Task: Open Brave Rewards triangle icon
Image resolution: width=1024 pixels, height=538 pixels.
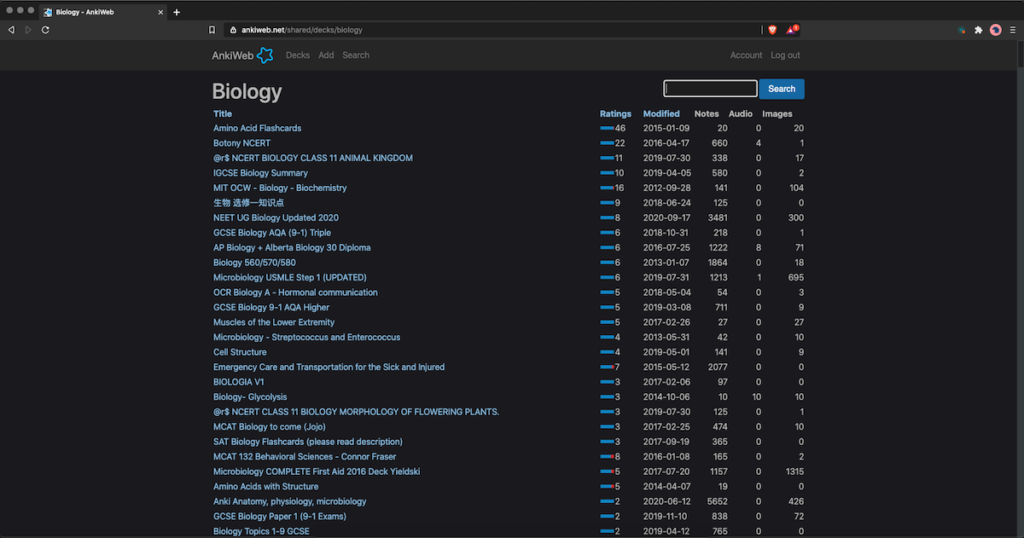Action: tap(792, 29)
